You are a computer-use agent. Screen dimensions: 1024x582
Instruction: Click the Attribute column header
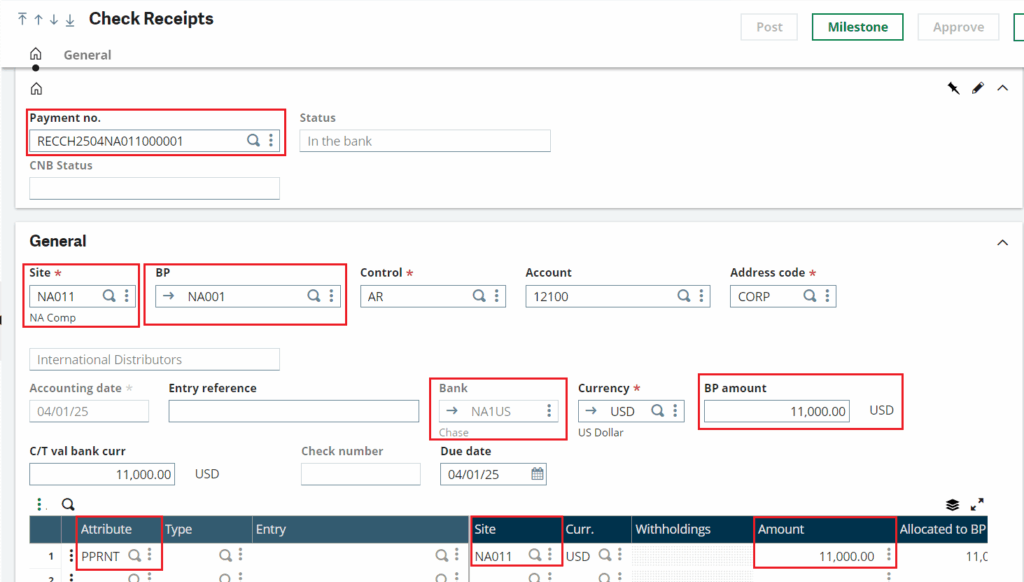point(119,529)
